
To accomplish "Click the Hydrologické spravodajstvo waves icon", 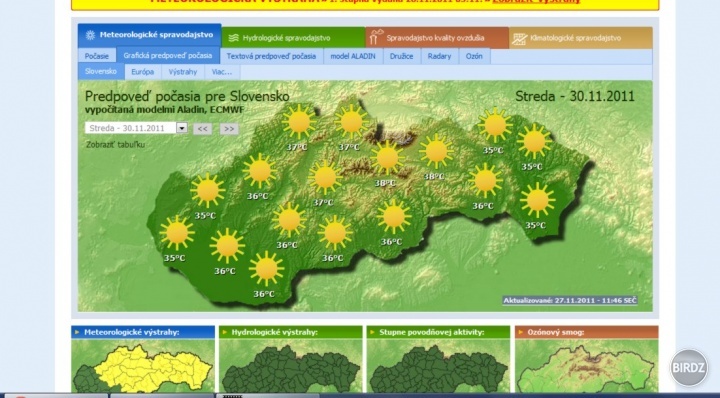I will tap(234, 38).
